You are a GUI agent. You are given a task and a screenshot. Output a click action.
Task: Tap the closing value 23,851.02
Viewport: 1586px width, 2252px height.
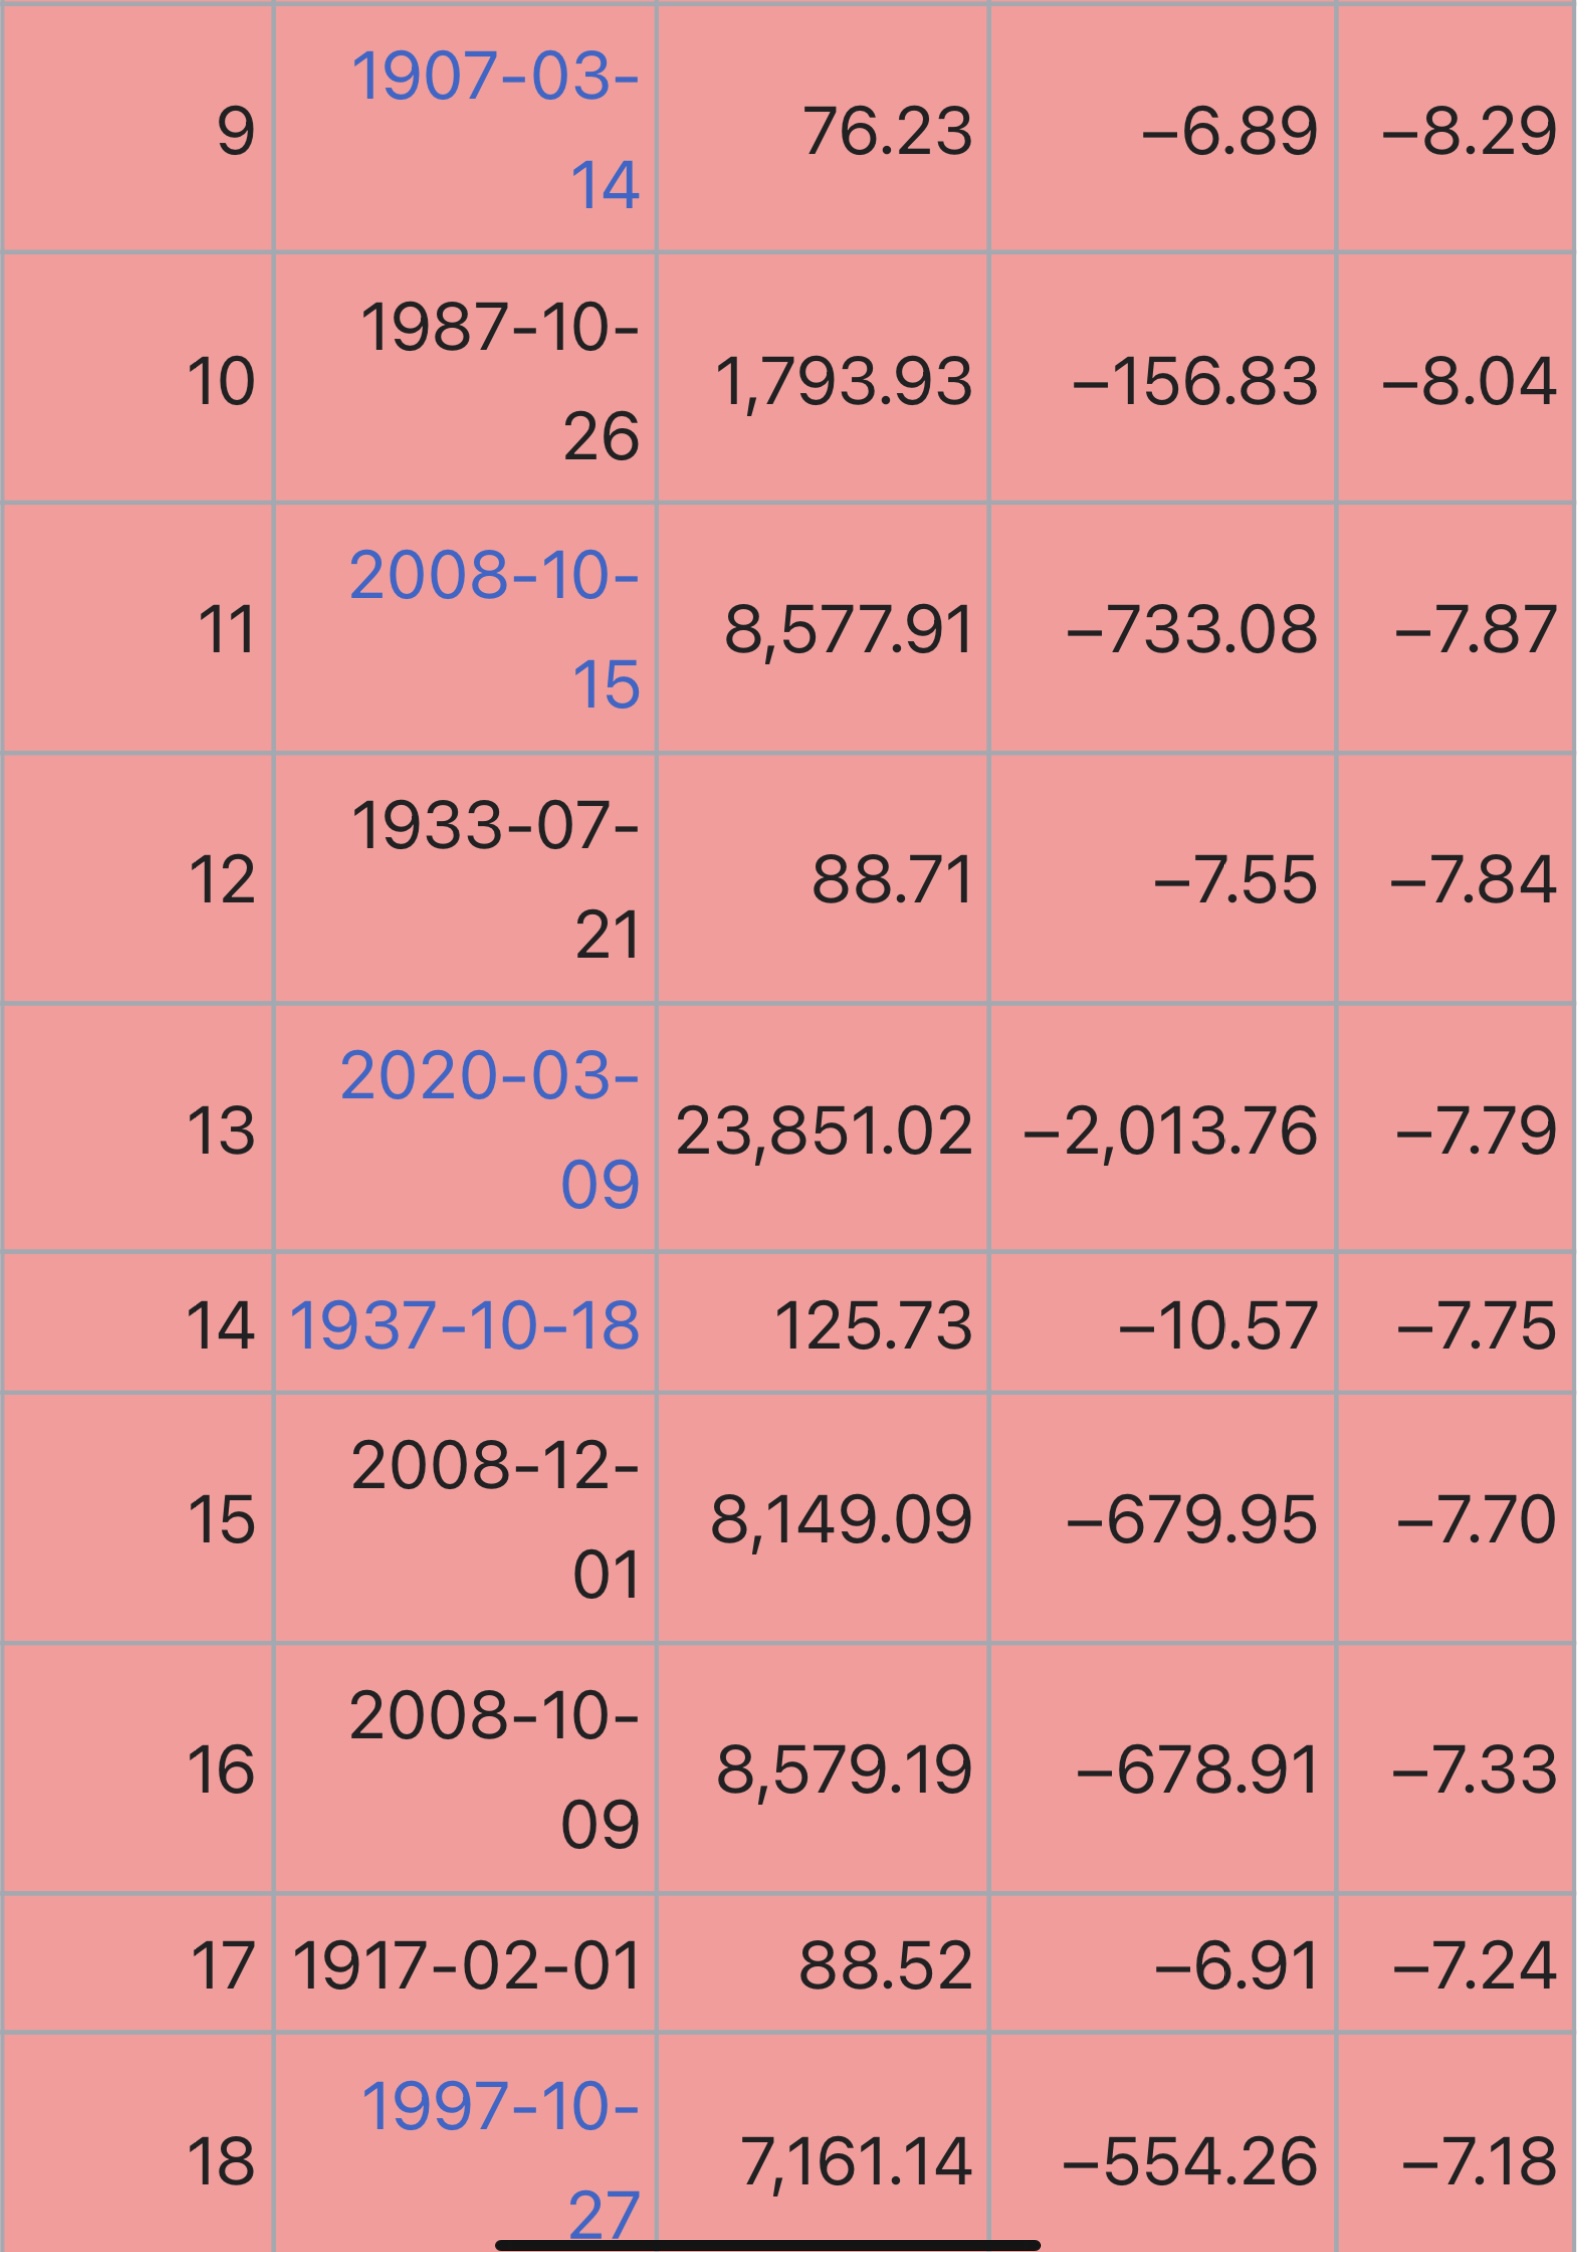click(x=824, y=1131)
